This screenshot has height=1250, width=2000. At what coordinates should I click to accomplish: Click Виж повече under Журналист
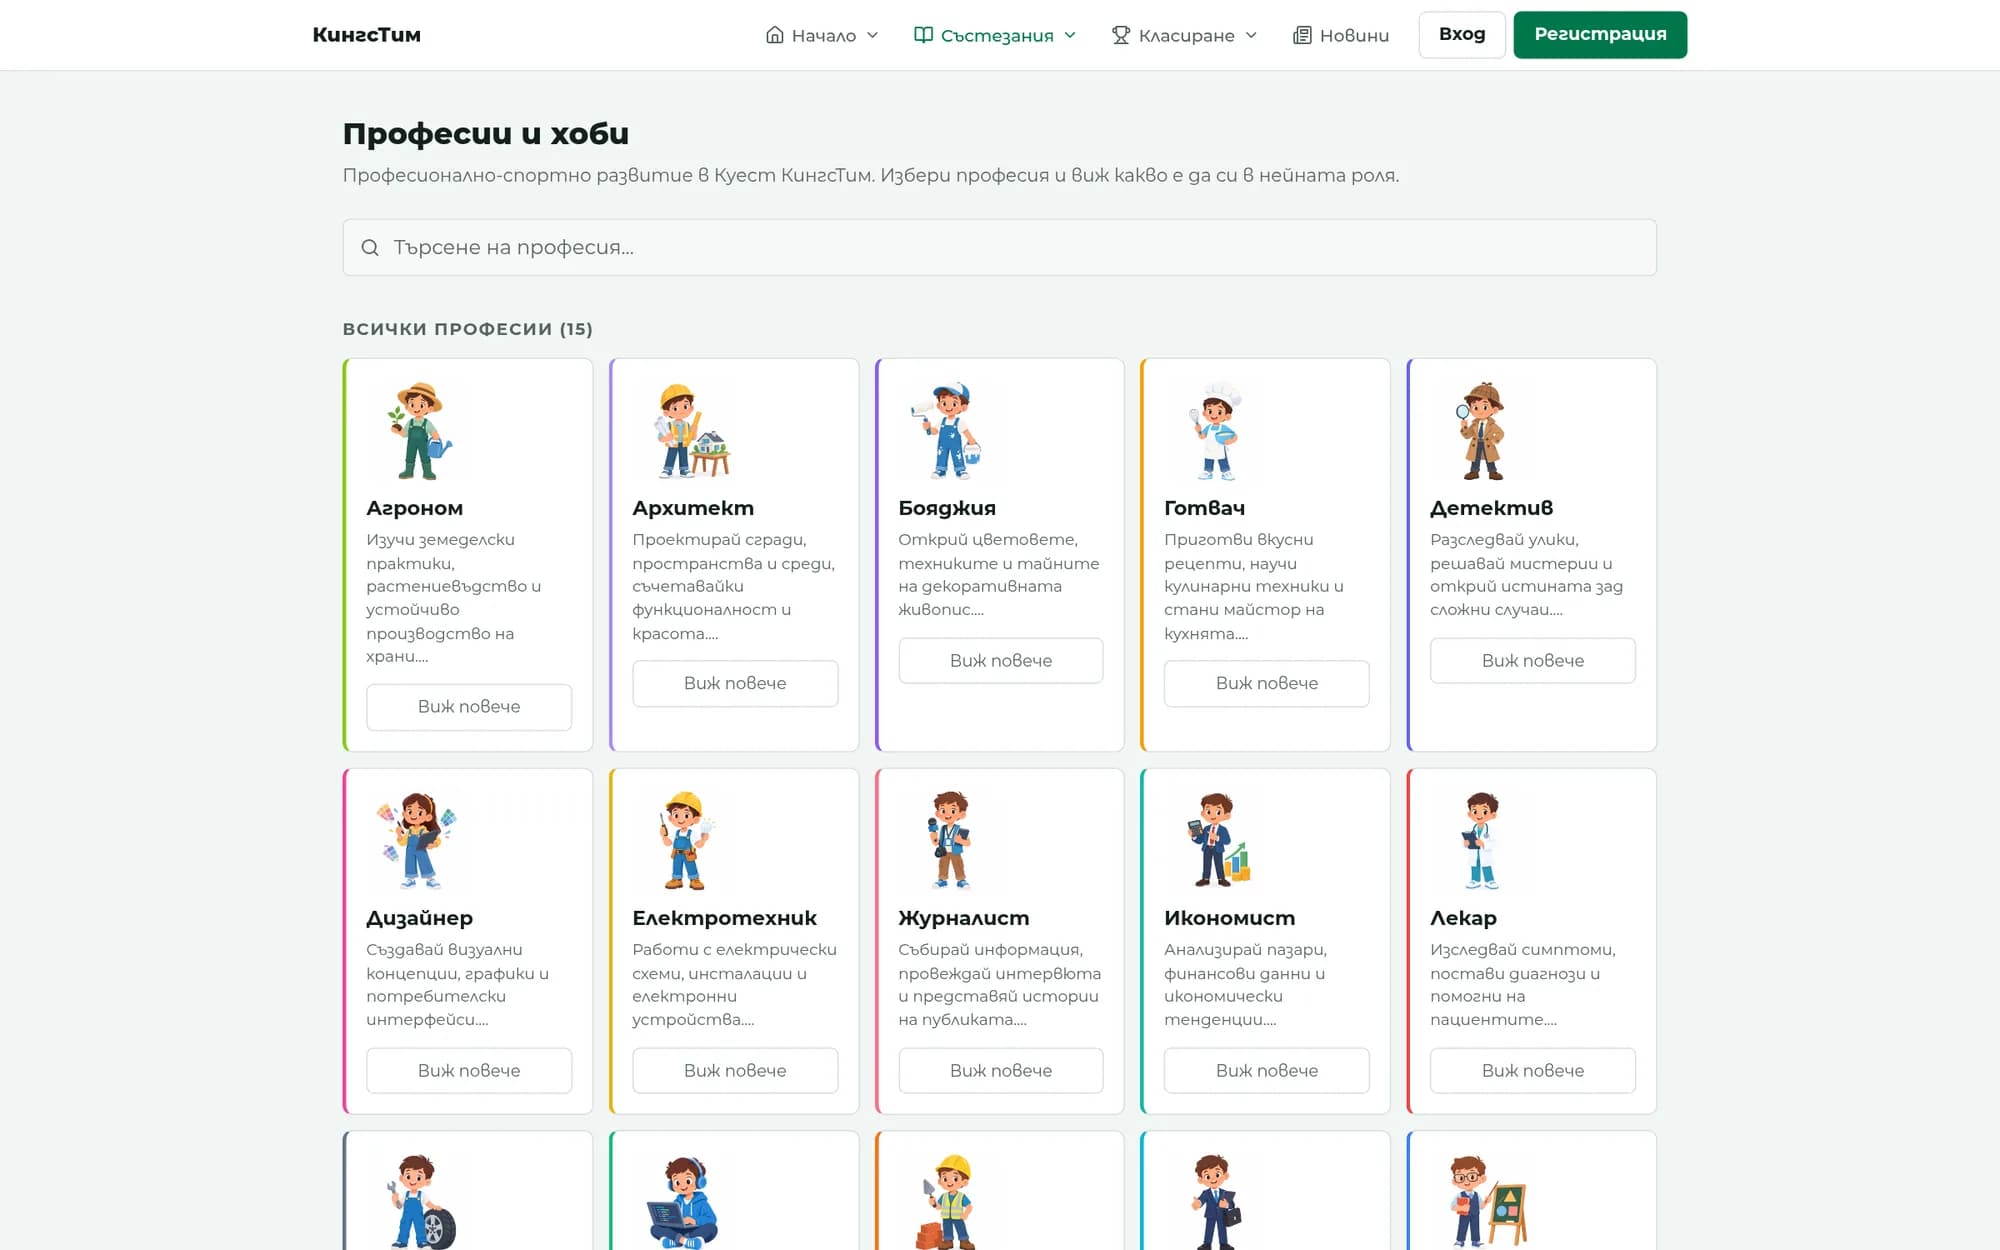coord(1001,1071)
